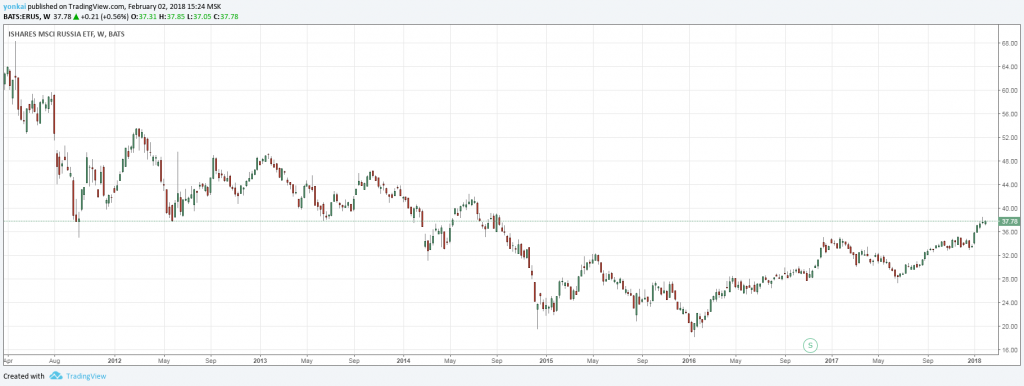This screenshot has width=1024, height=386.
Task: Click the 16.00 price axis label
Action: pyautogui.click(x=1010, y=350)
